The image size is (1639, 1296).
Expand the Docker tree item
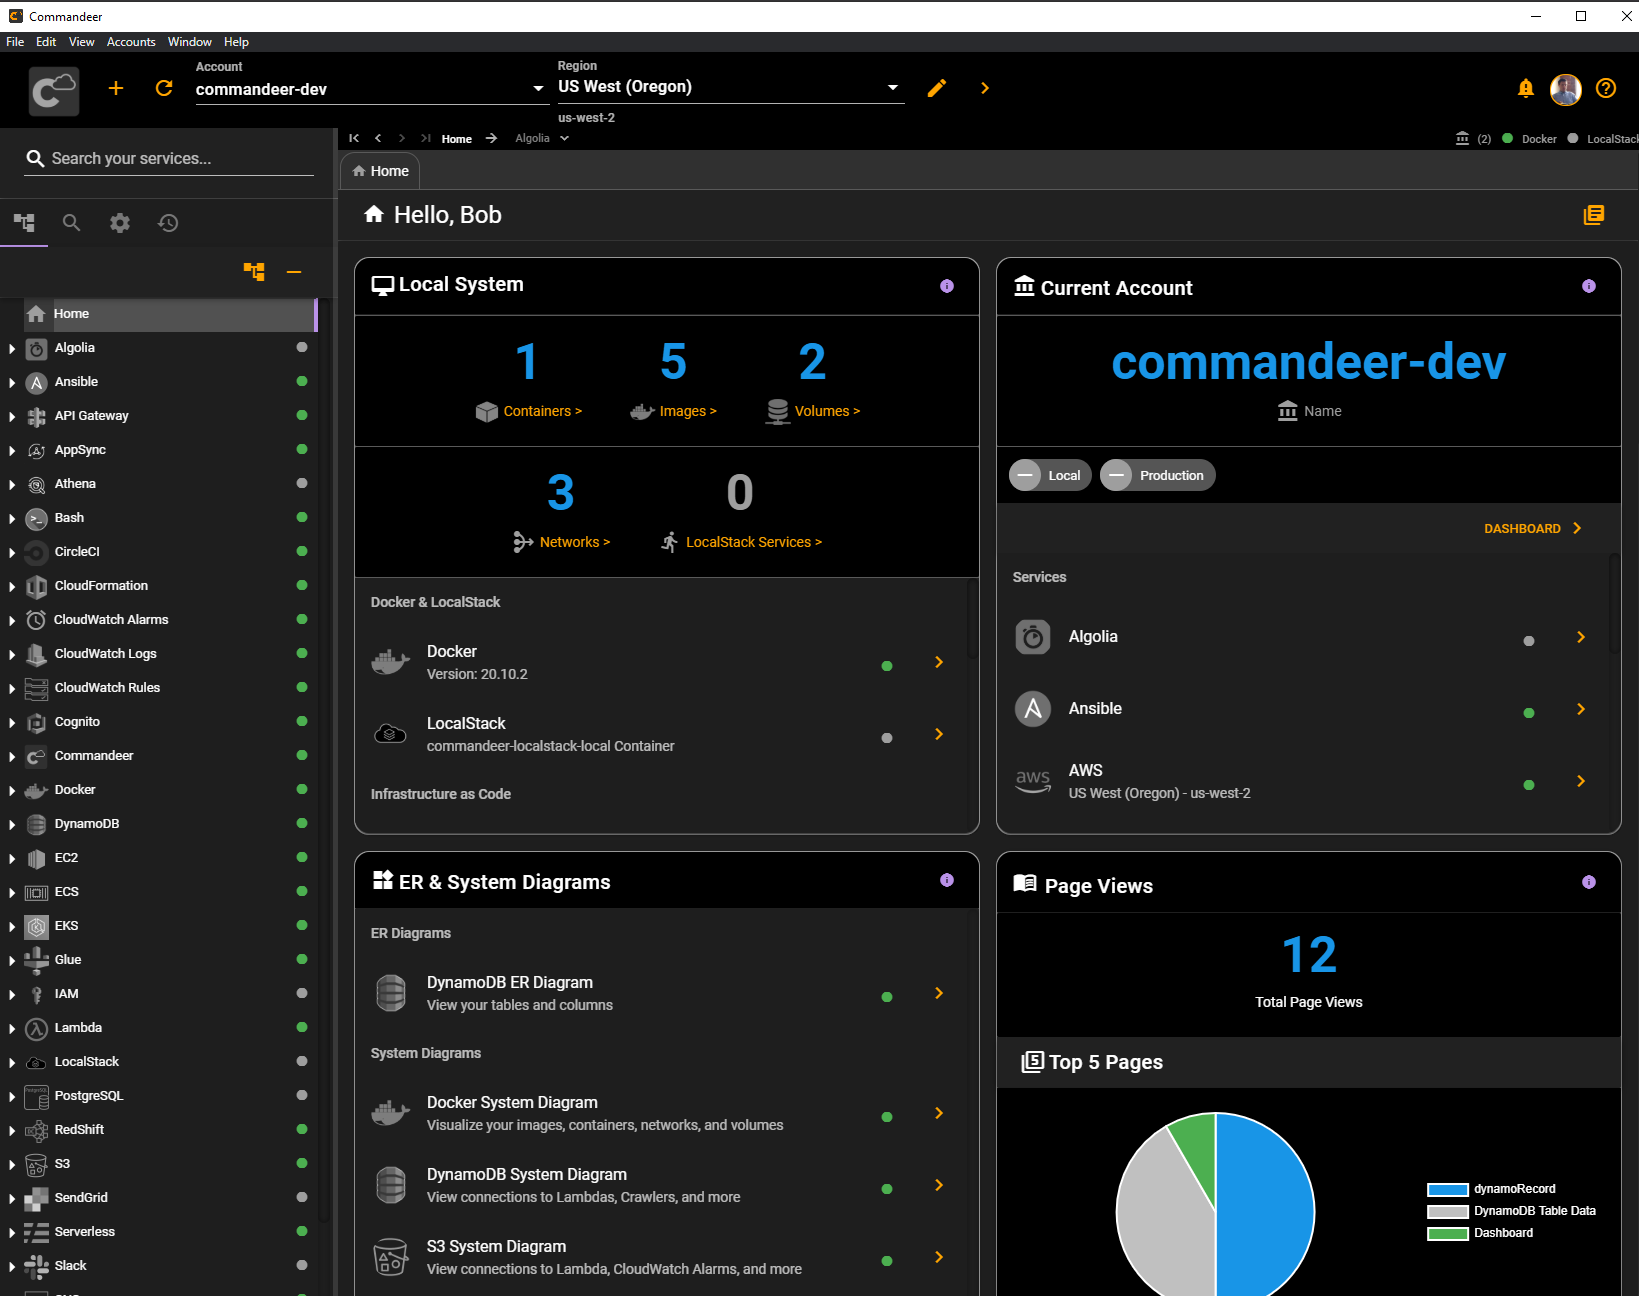click(x=12, y=791)
